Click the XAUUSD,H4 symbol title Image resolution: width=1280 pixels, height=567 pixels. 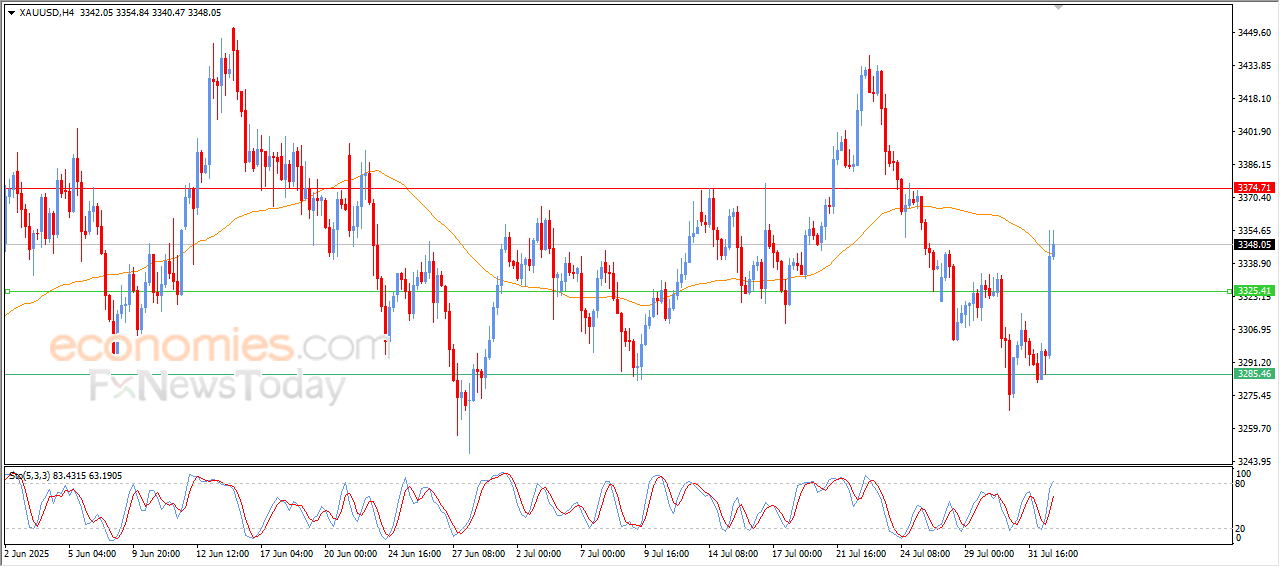pos(45,13)
